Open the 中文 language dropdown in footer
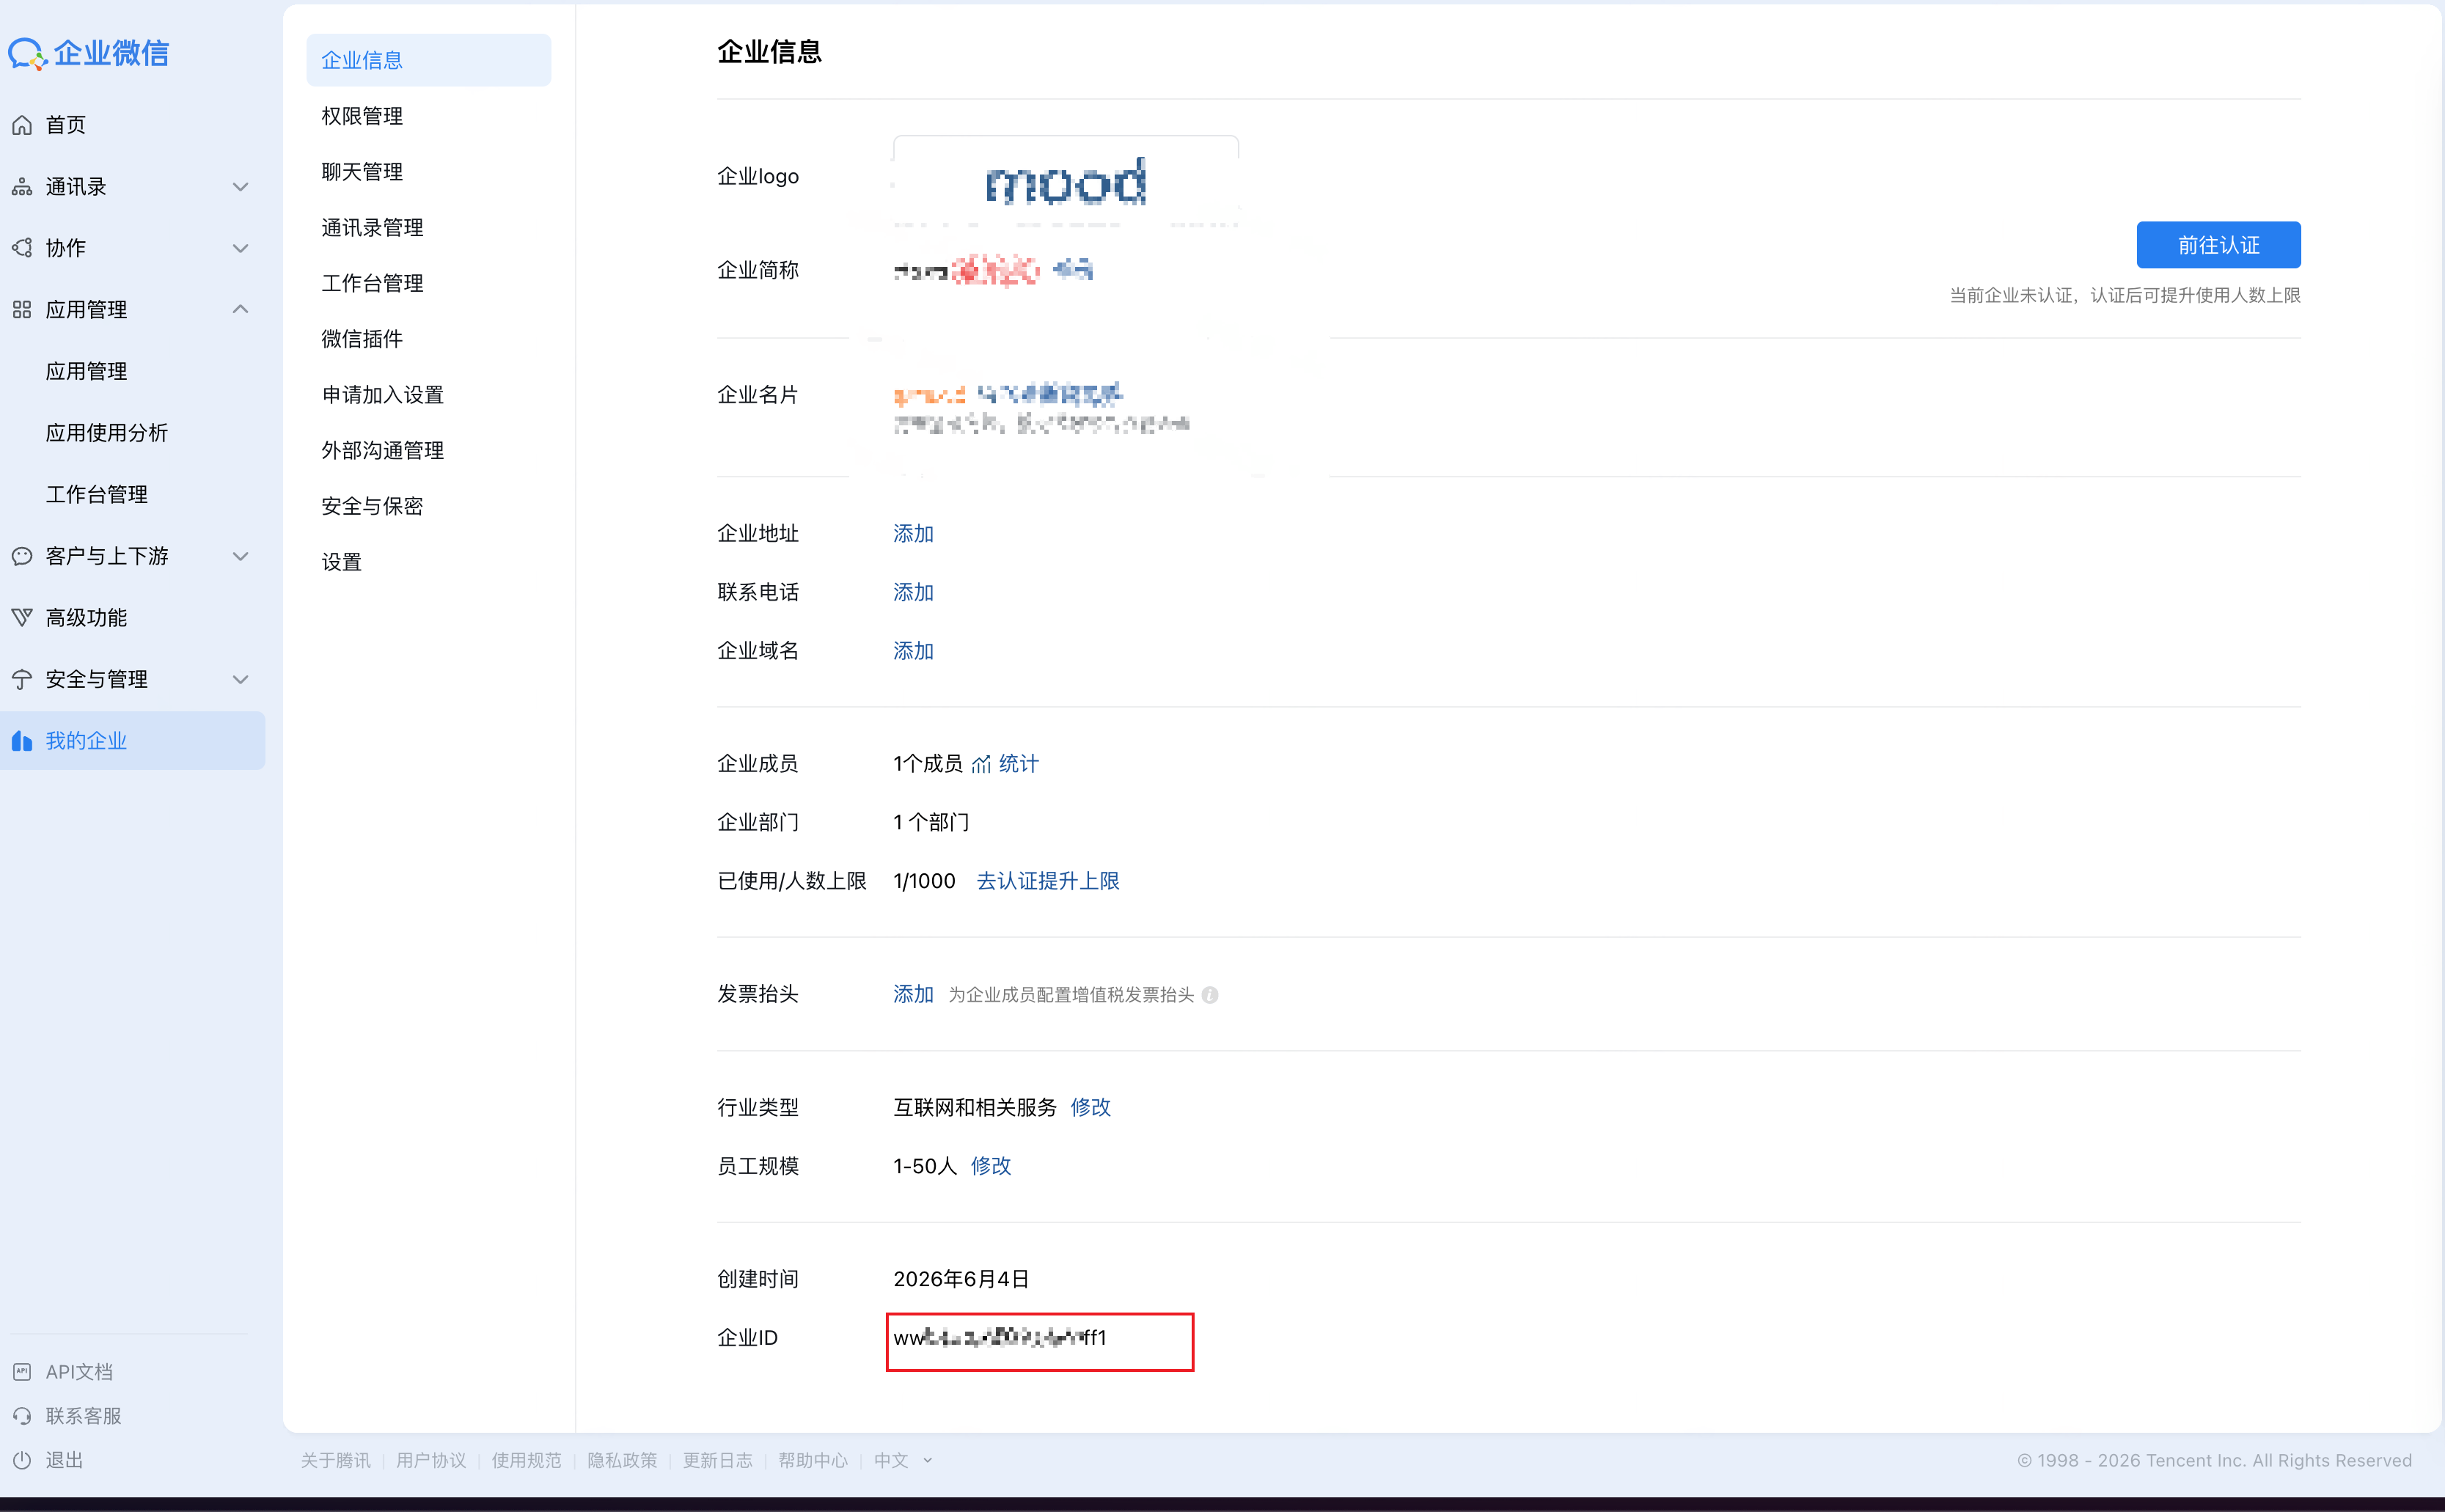The image size is (2445, 1512). (903, 1460)
